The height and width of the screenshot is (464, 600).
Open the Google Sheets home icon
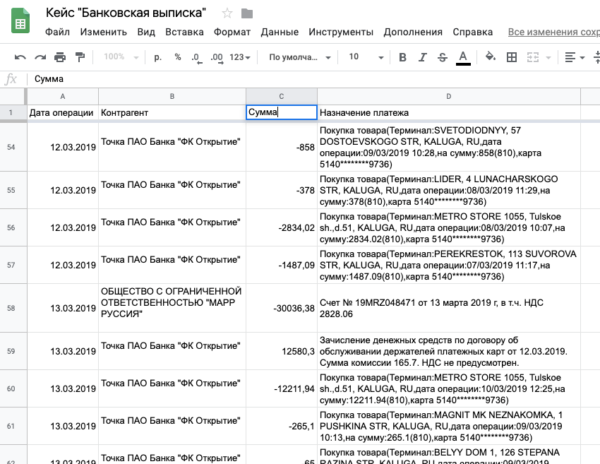[x=20, y=21]
